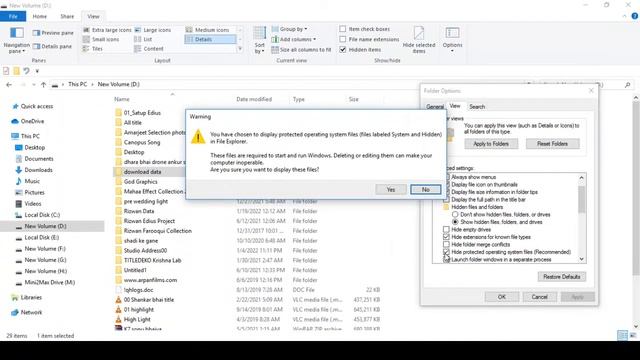Click the search magnifier icon
The width and height of the screenshot is (640, 360).
pyautogui.click(x=627, y=84)
